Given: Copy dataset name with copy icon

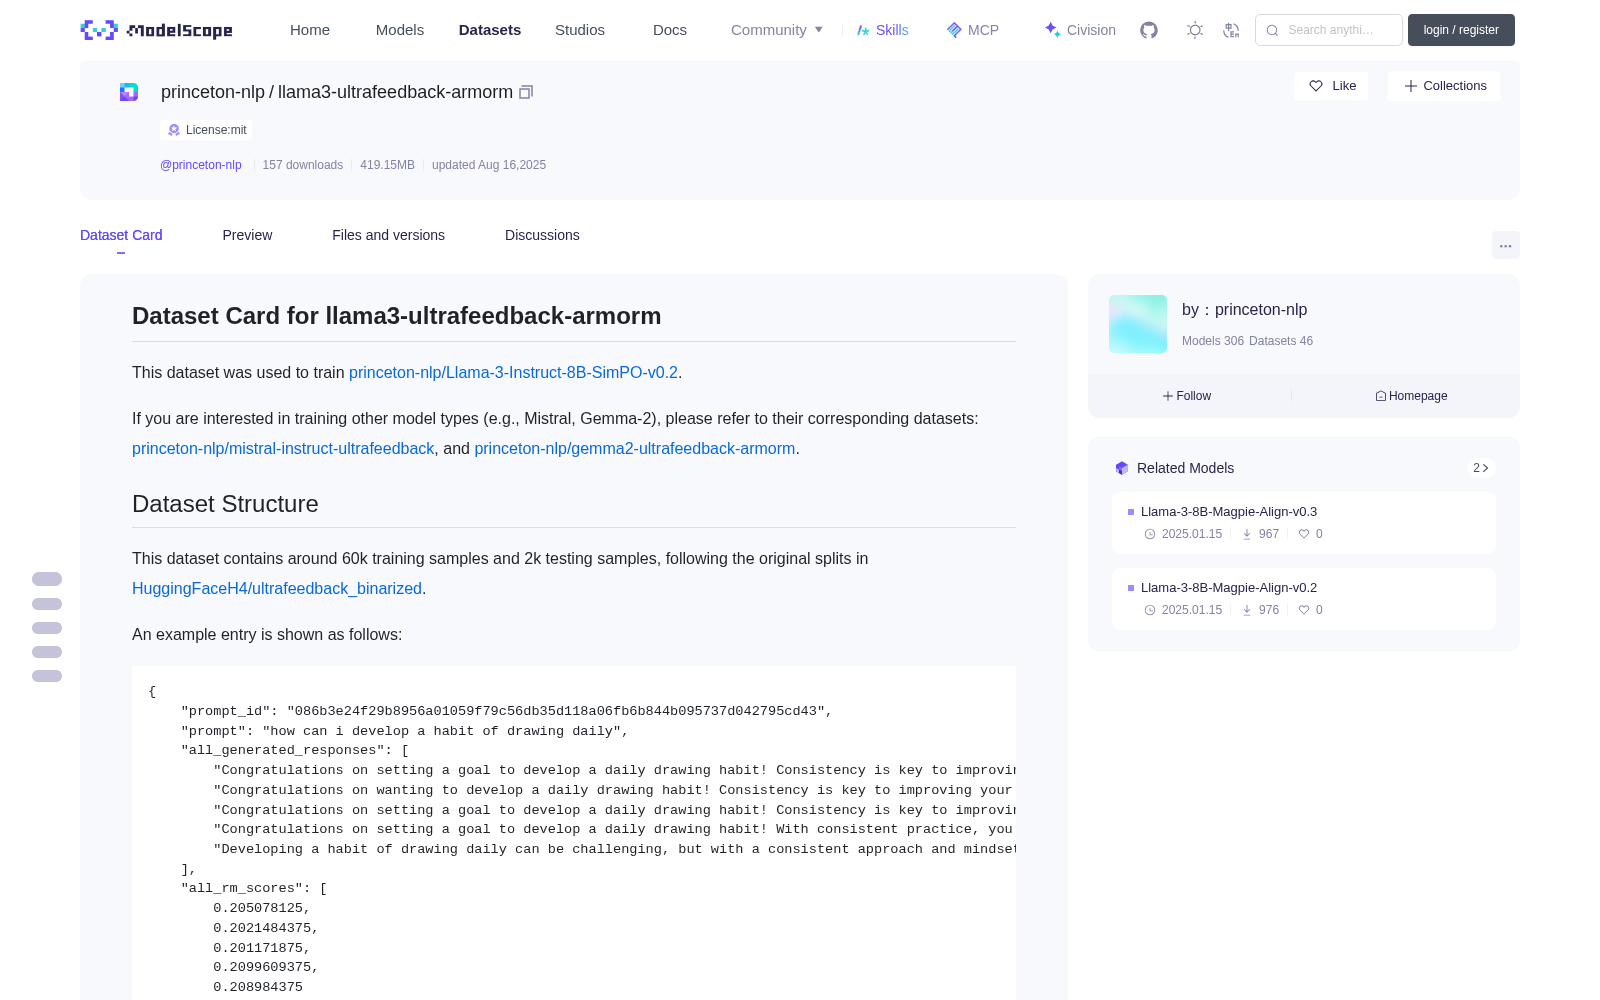Looking at the screenshot, I should tap(526, 92).
